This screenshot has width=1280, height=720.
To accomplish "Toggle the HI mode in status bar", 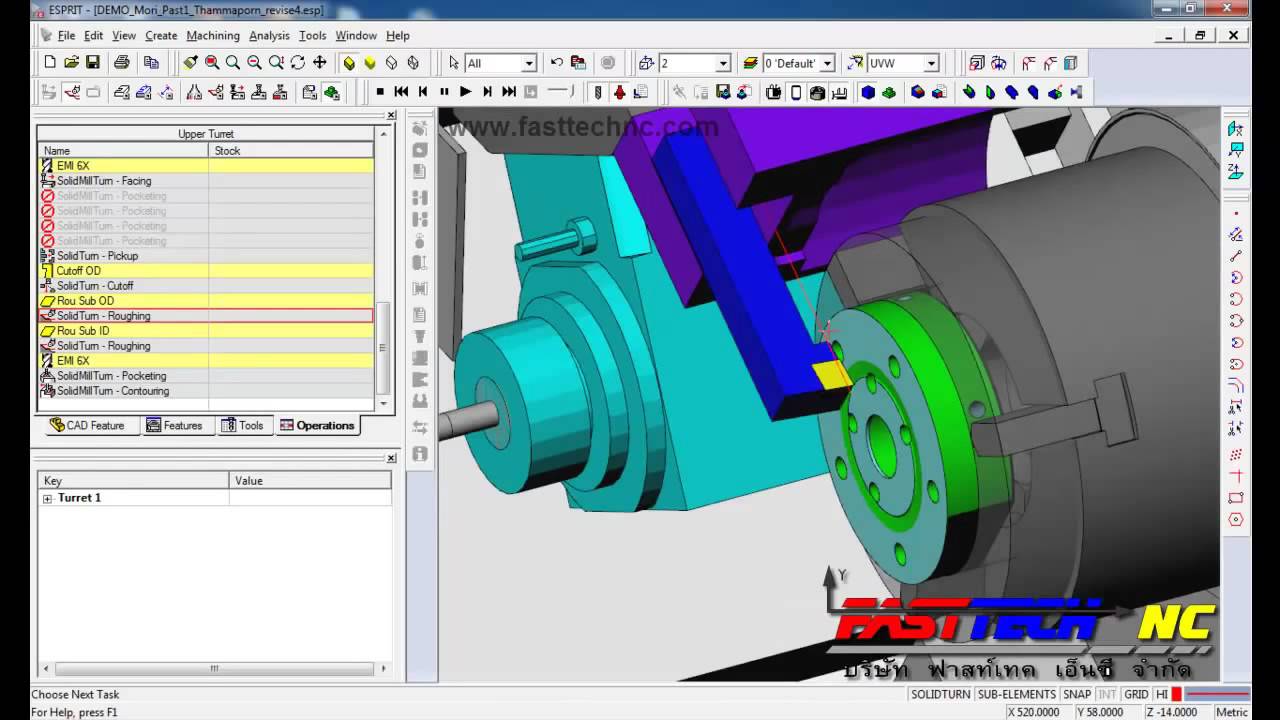I will tap(1161, 694).
